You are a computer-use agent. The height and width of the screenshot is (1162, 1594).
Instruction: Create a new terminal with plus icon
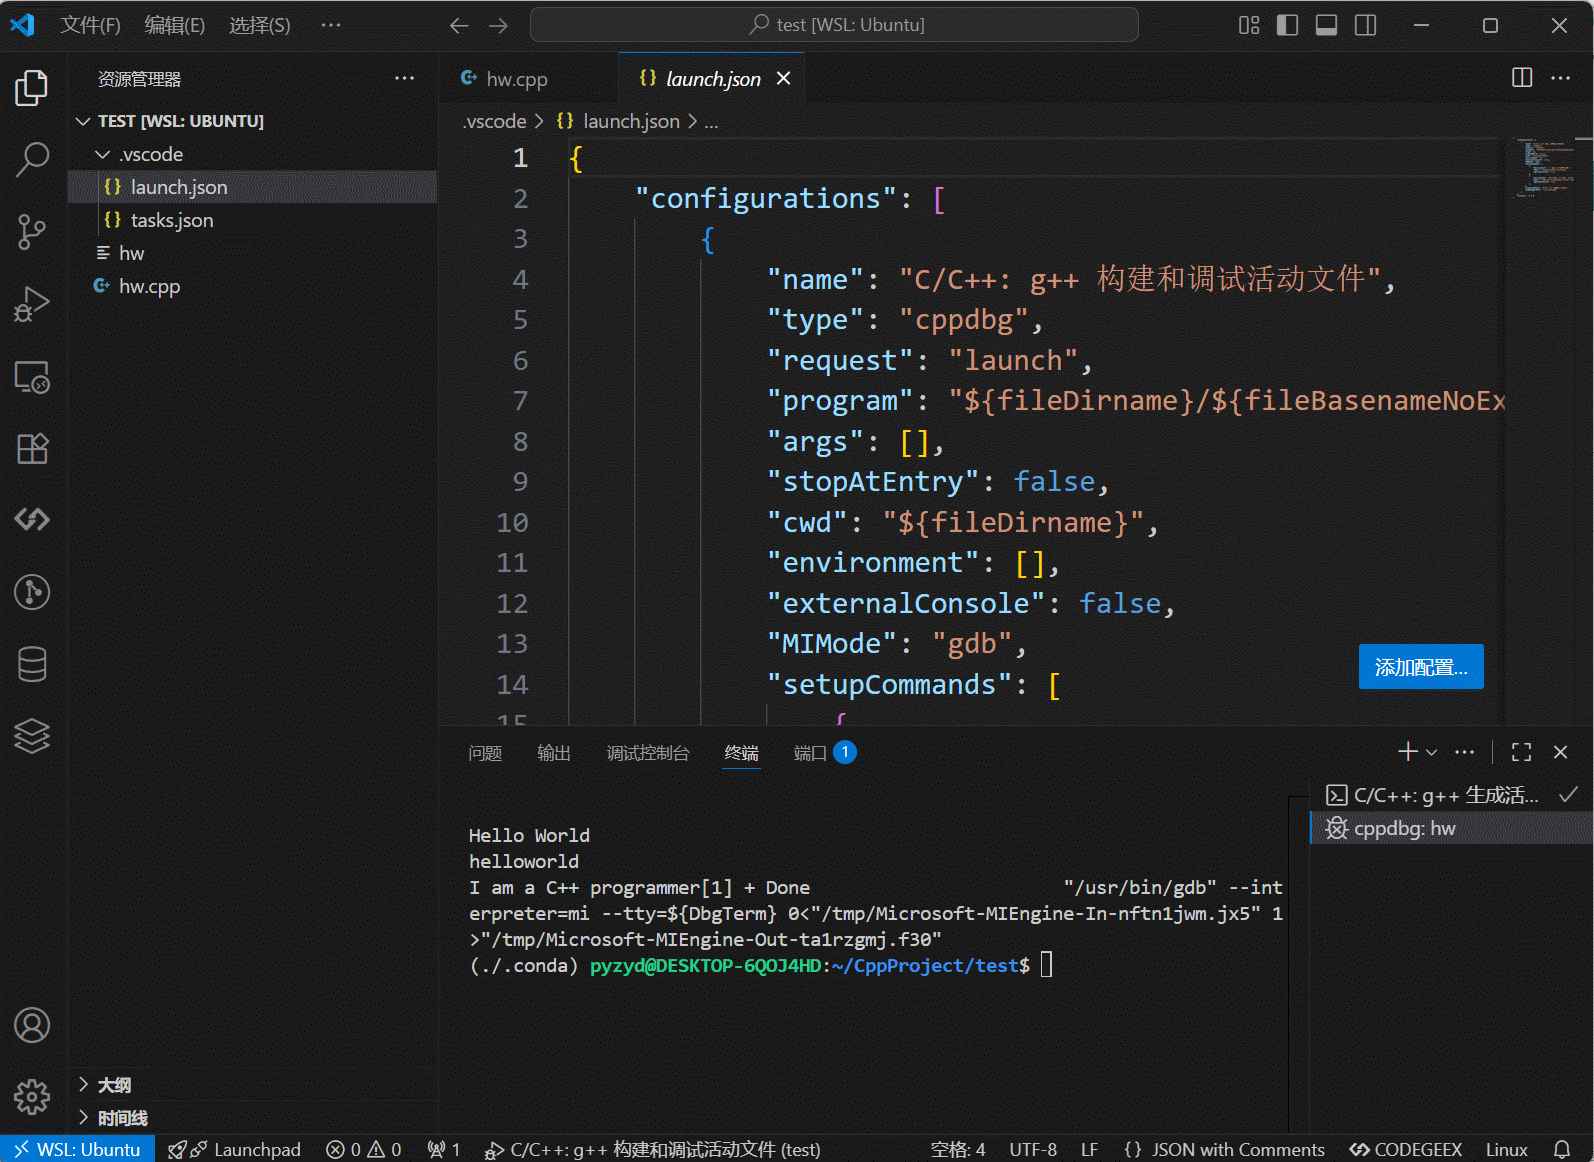point(1408,752)
